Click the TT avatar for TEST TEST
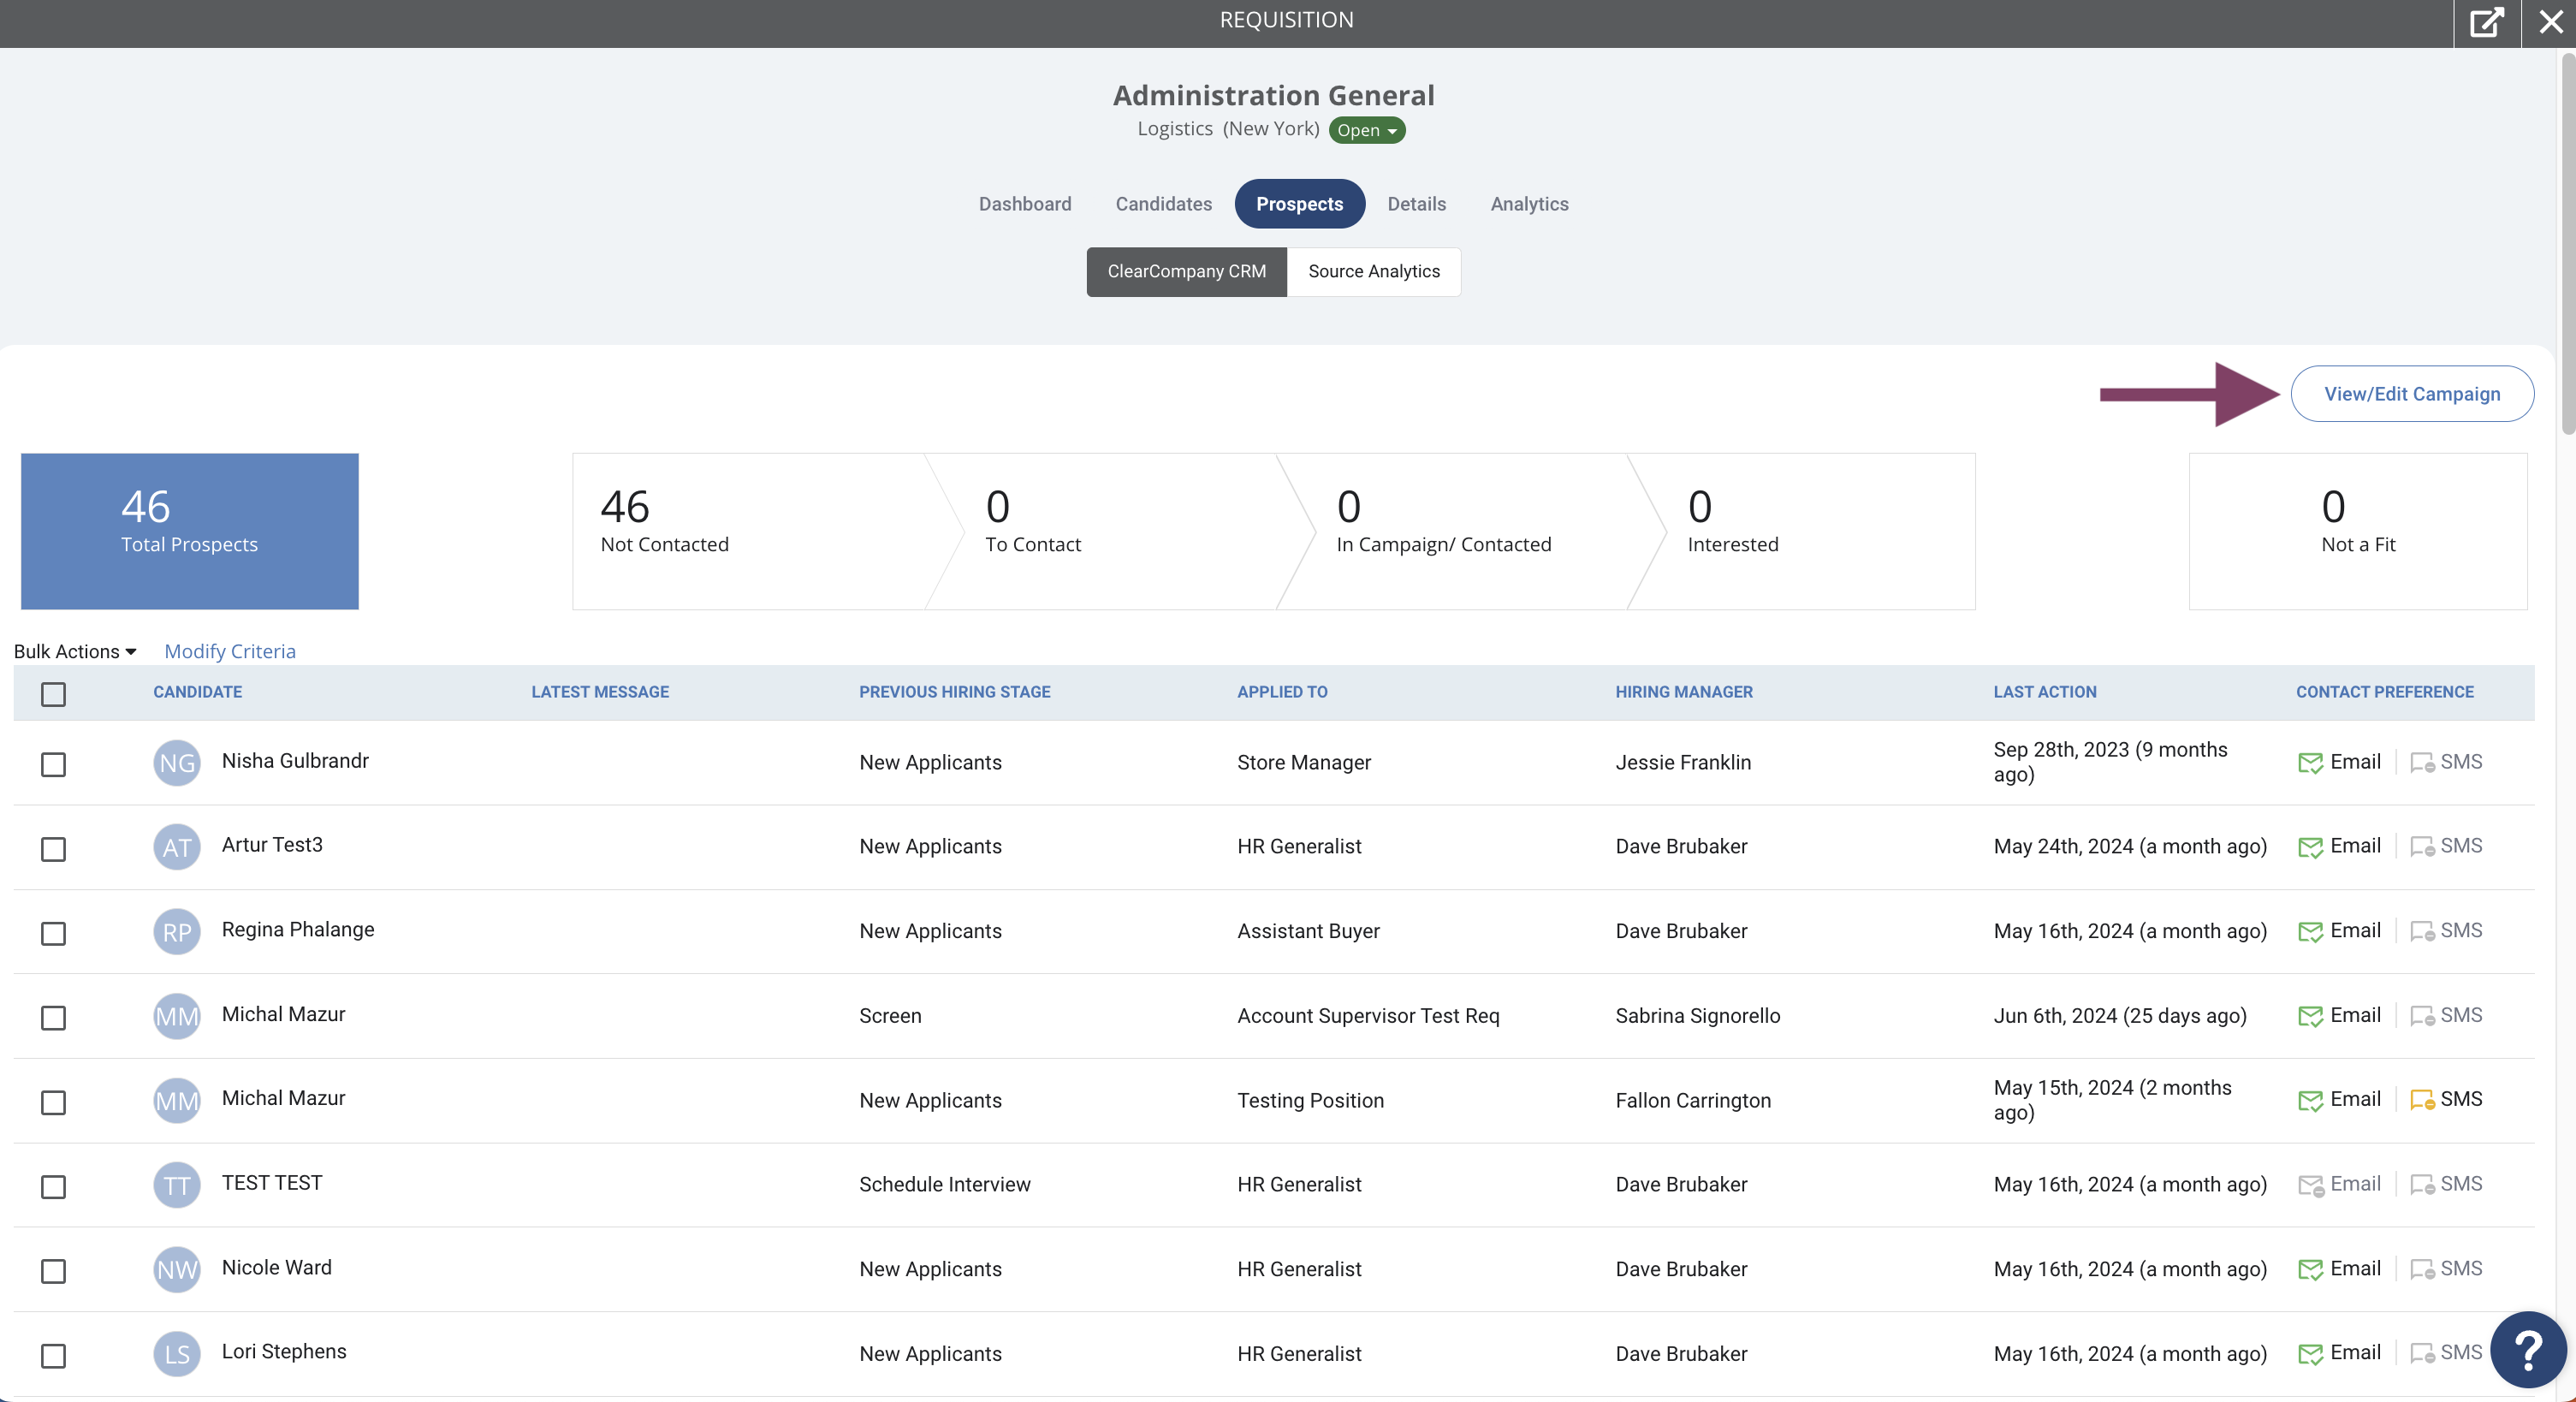 click(x=177, y=1185)
